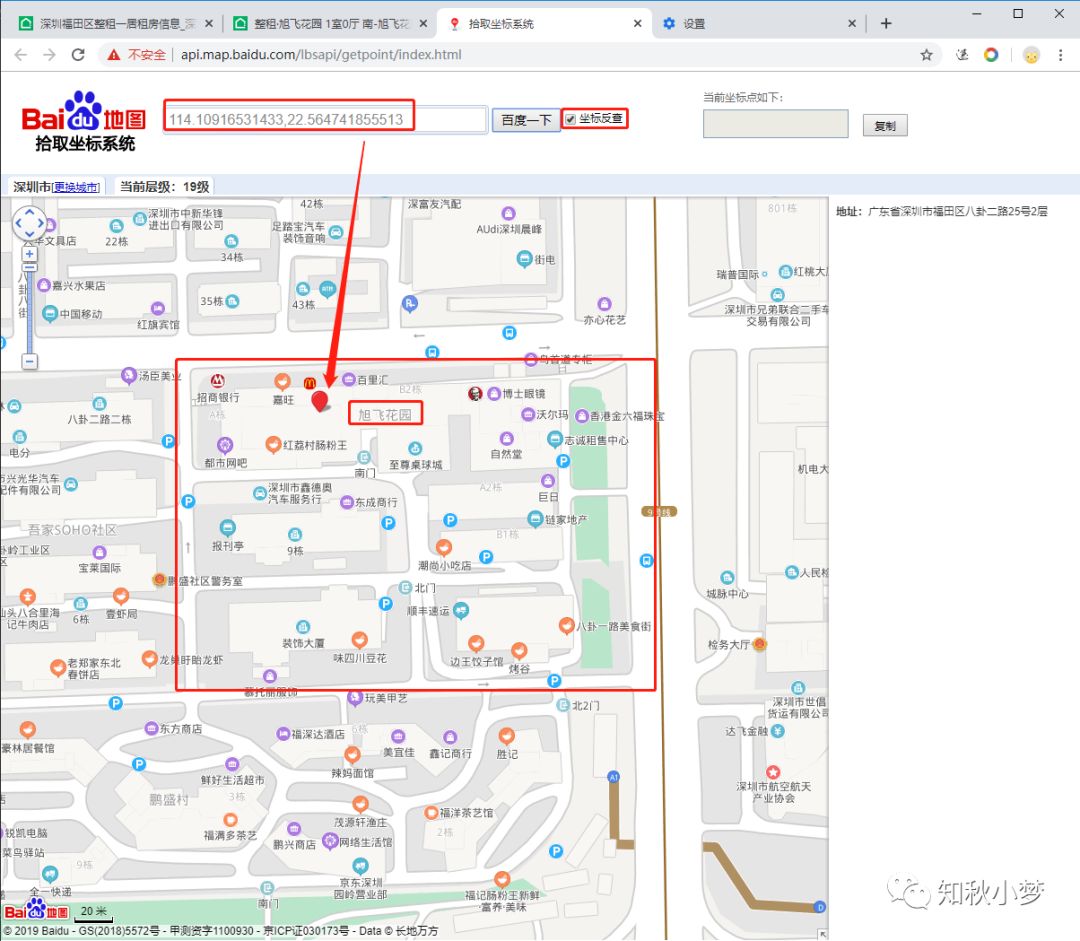The image size is (1080, 941).
Task: Click the 红荔村肠粉王 restaurant icon
Action: (273, 444)
